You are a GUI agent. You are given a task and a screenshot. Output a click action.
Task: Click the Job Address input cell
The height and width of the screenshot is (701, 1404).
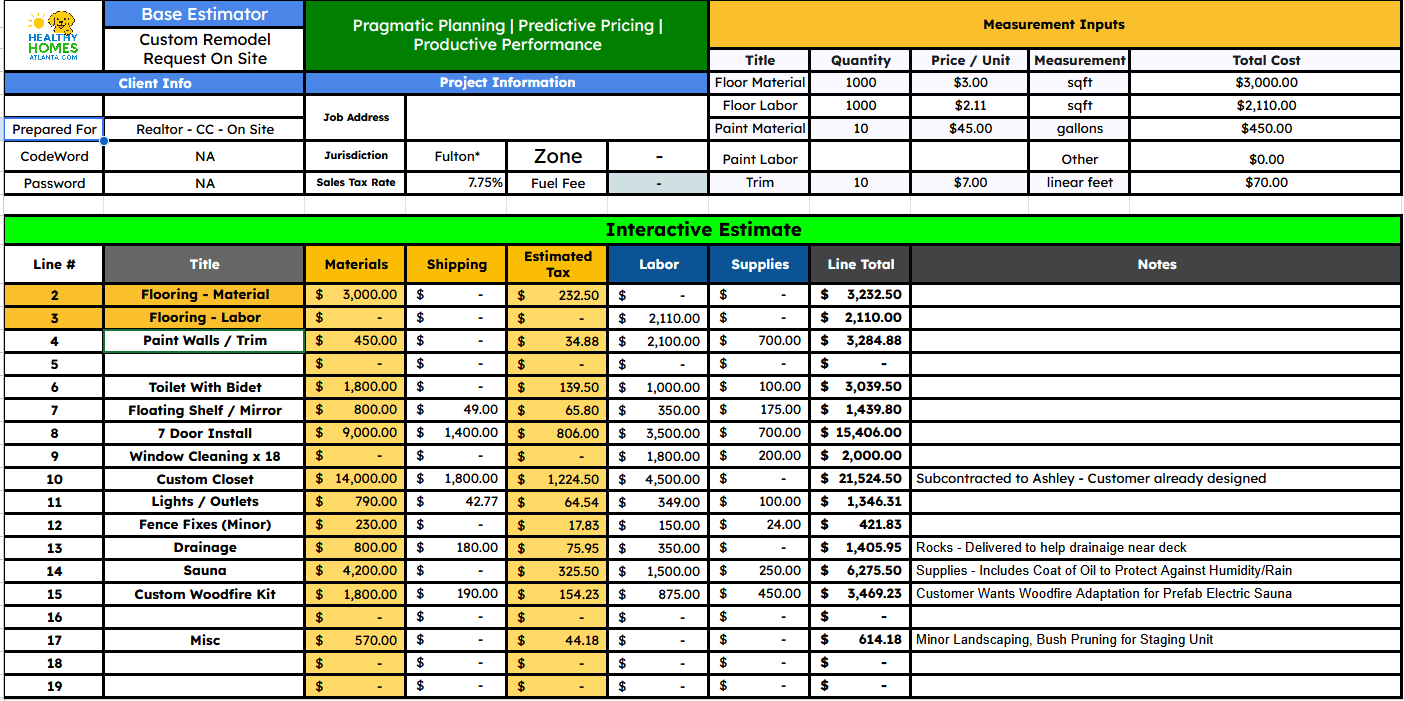pos(557,117)
